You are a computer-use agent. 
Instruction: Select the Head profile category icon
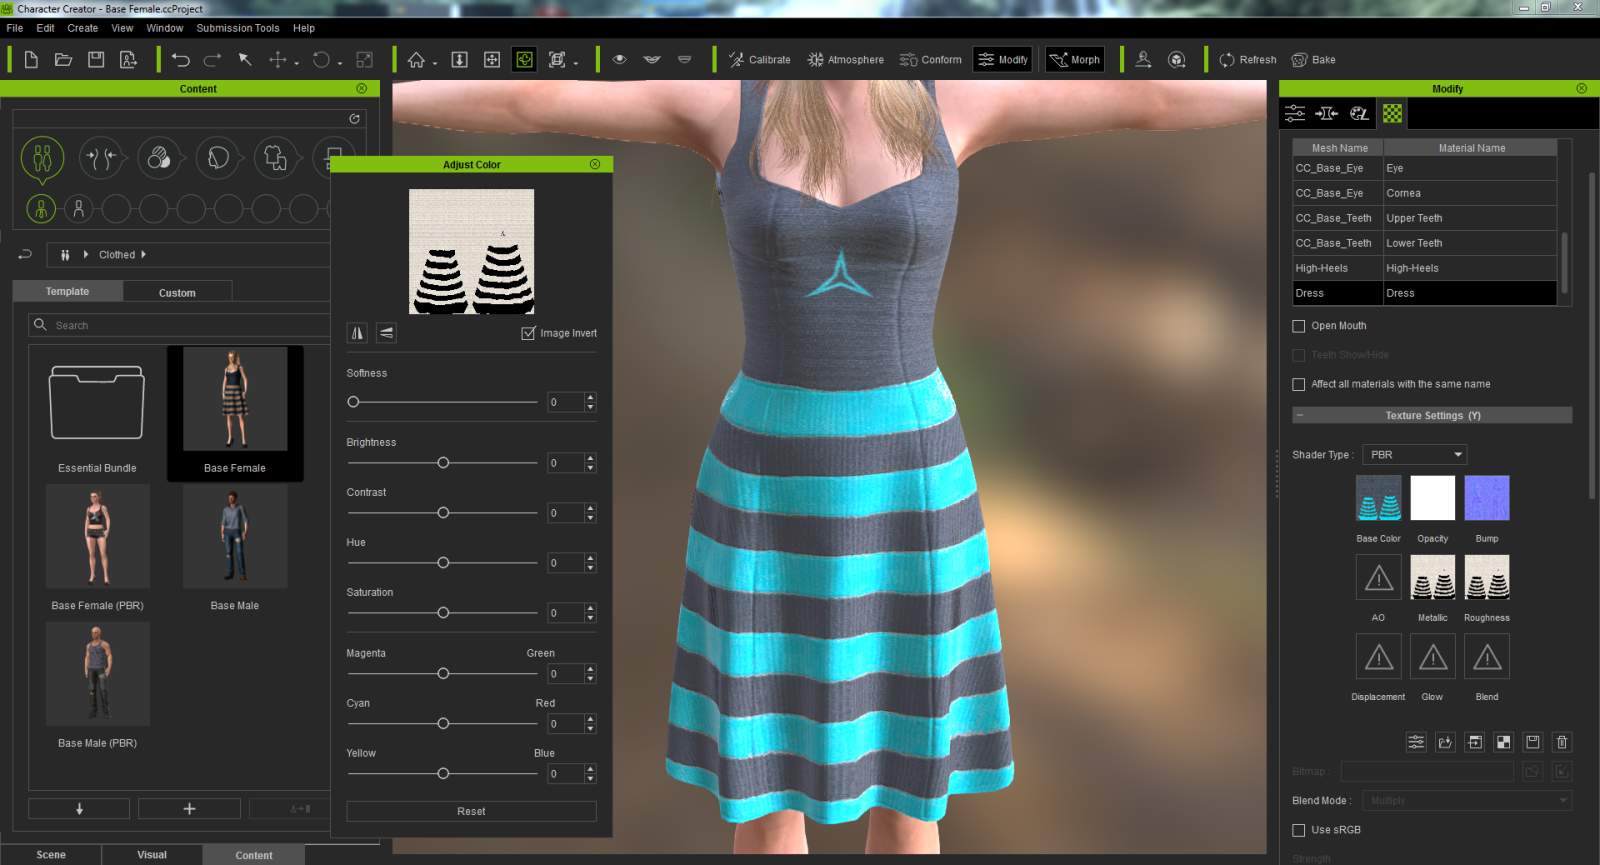pyautogui.click(x=218, y=158)
